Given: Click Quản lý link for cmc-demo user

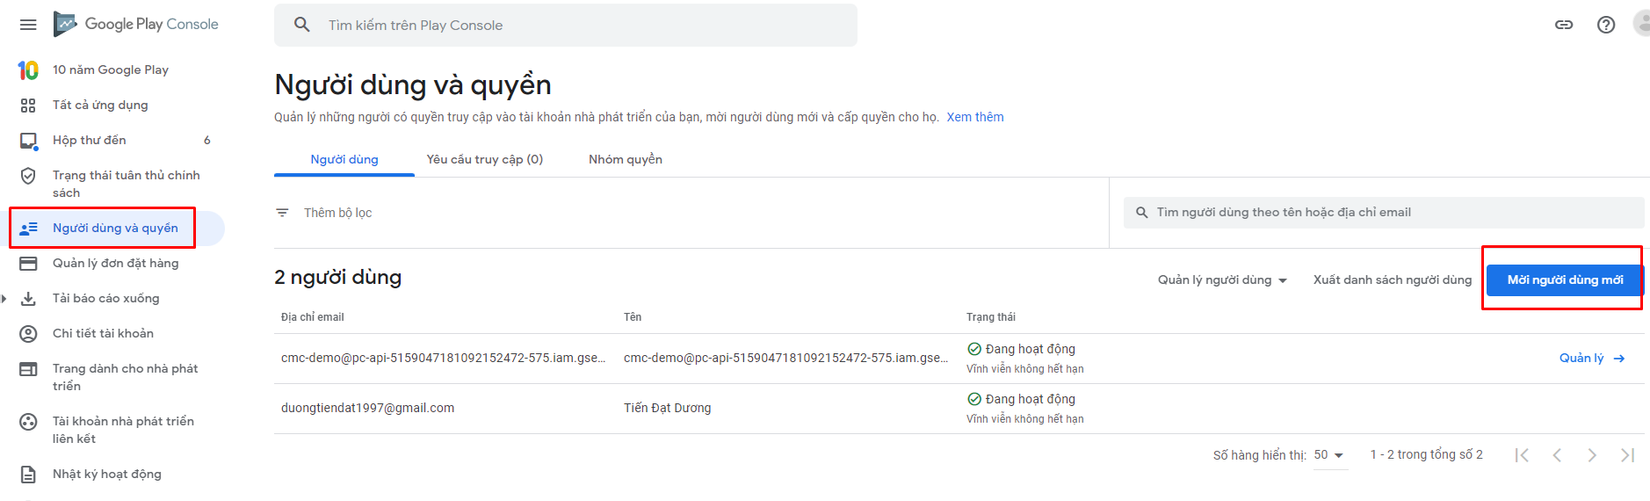Looking at the screenshot, I should point(1591,358).
